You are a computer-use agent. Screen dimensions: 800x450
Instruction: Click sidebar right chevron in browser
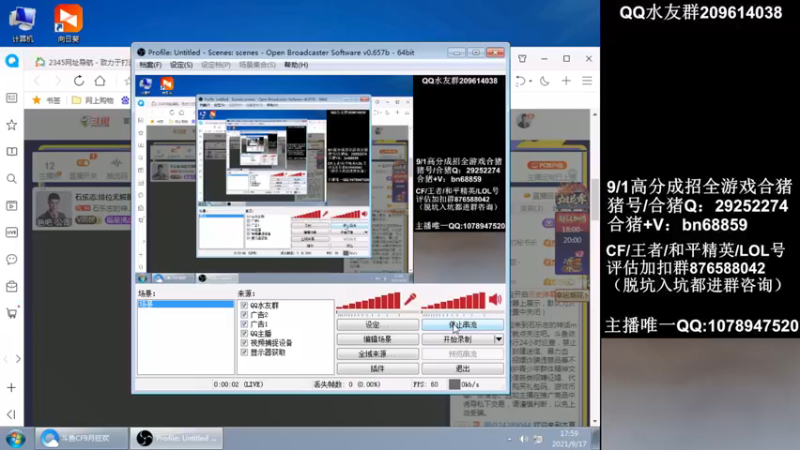(x=18, y=359)
